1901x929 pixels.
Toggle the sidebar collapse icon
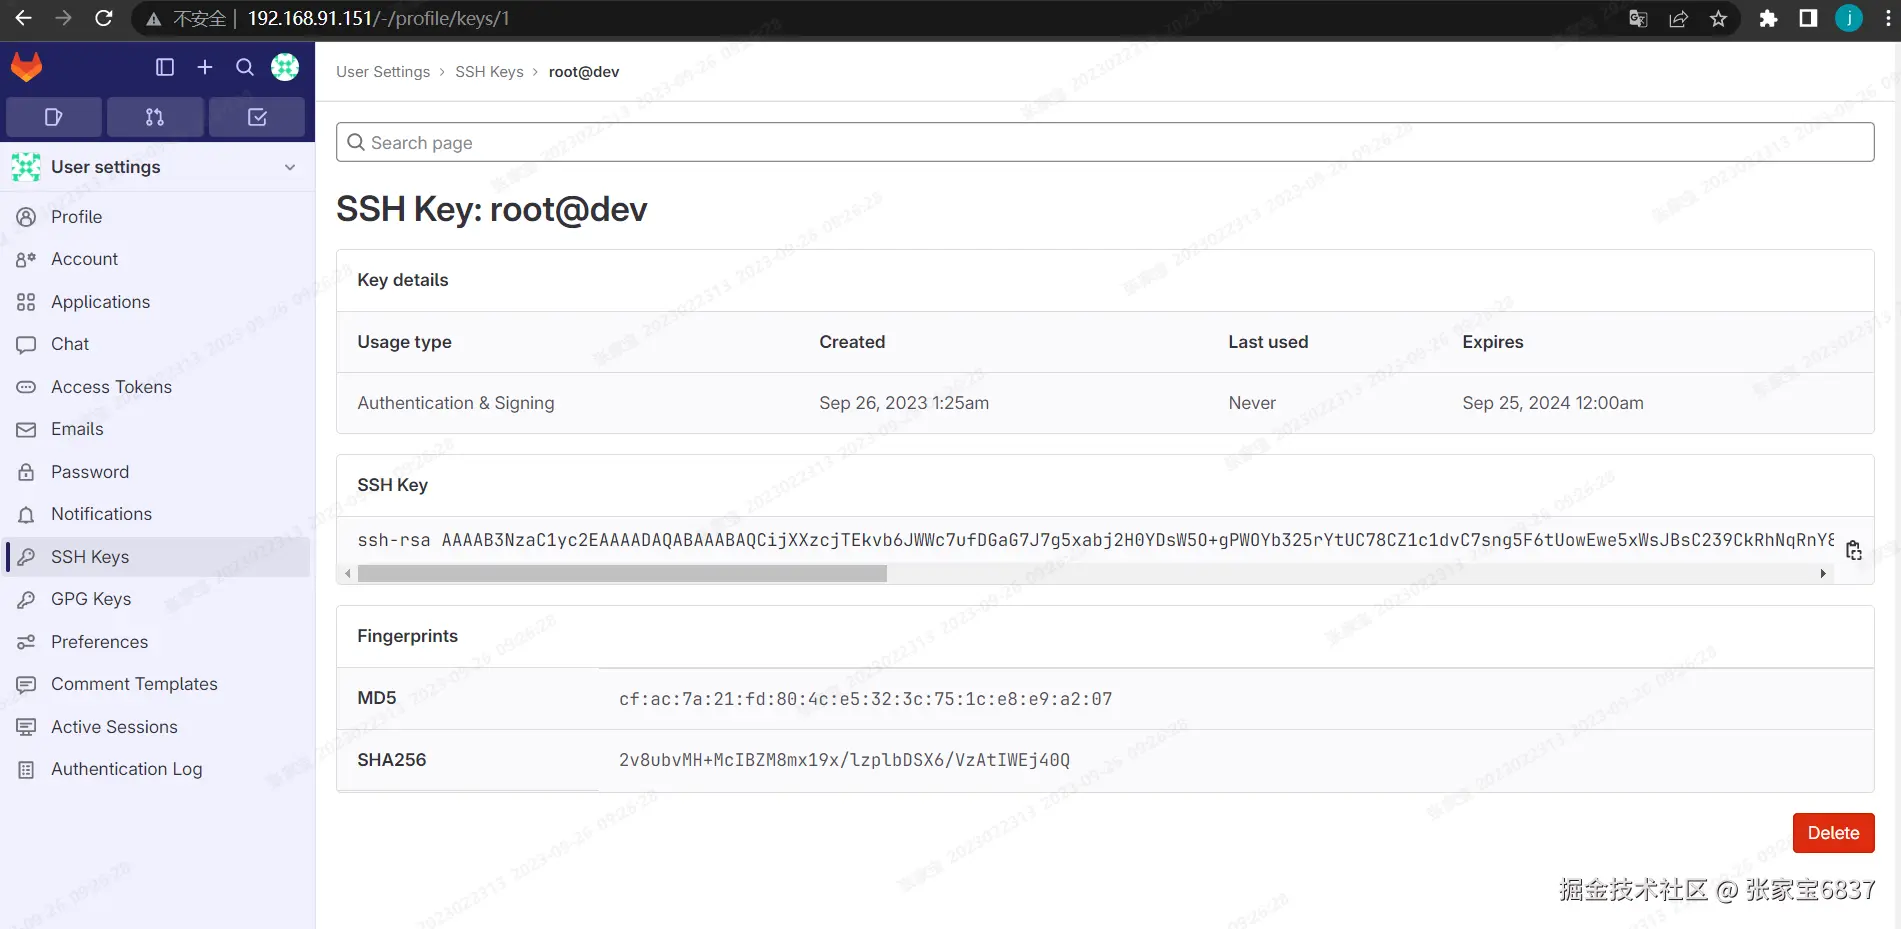point(165,67)
